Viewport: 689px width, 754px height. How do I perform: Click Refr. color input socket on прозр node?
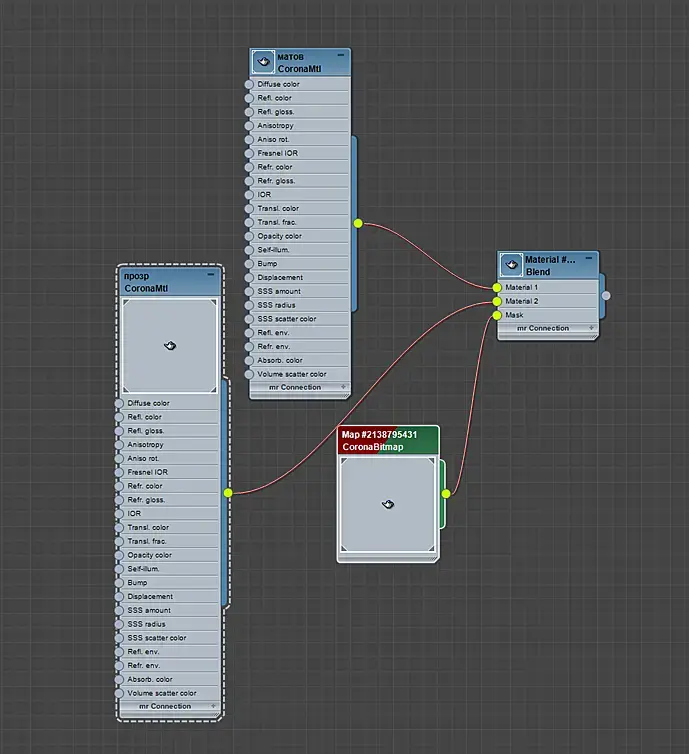click(x=119, y=486)
